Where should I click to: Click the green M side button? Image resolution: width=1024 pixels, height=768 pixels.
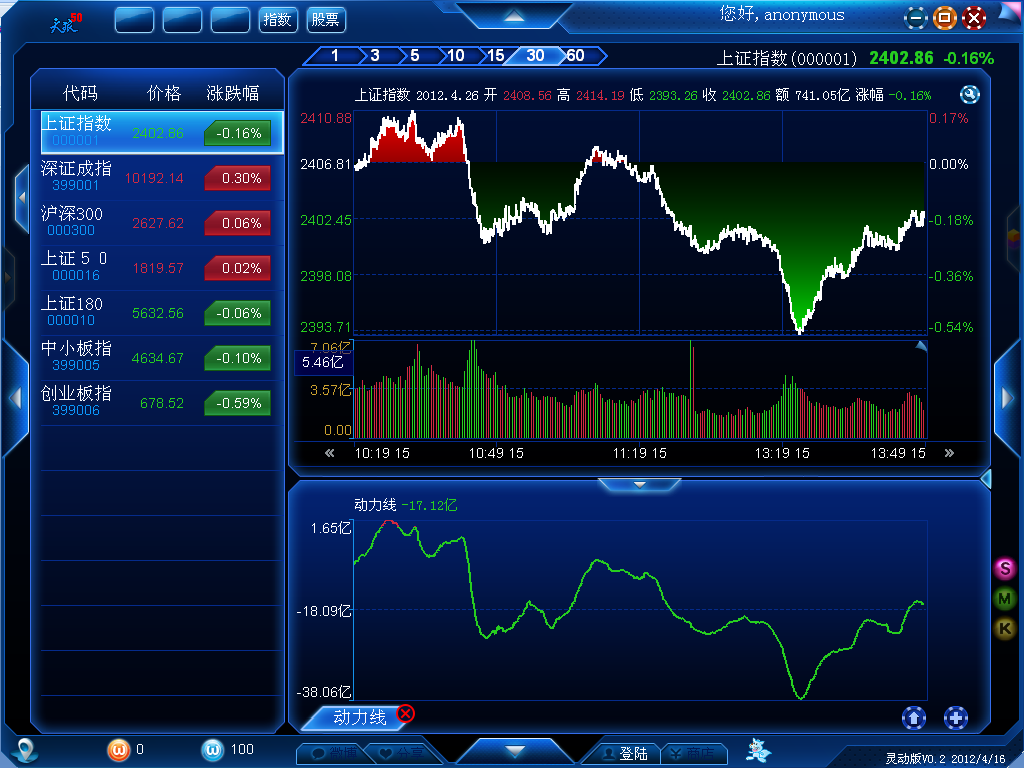point(1005,598)
